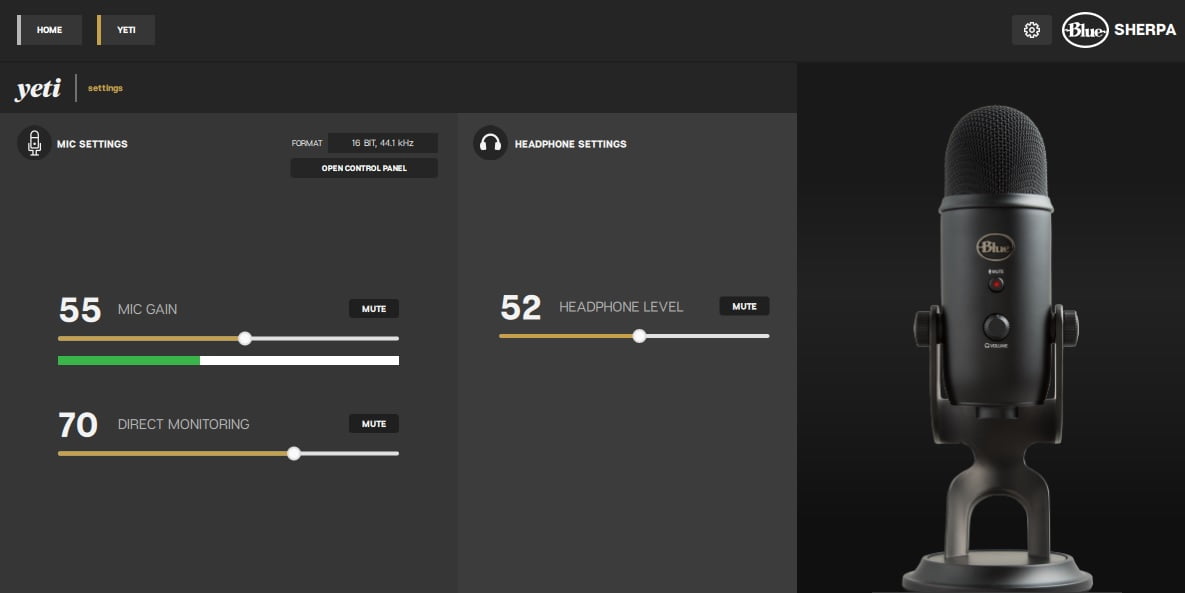Click the headphones icon beside Headphone Settings
Screen dimensions: 1185x593
click(x=490, y=144)
